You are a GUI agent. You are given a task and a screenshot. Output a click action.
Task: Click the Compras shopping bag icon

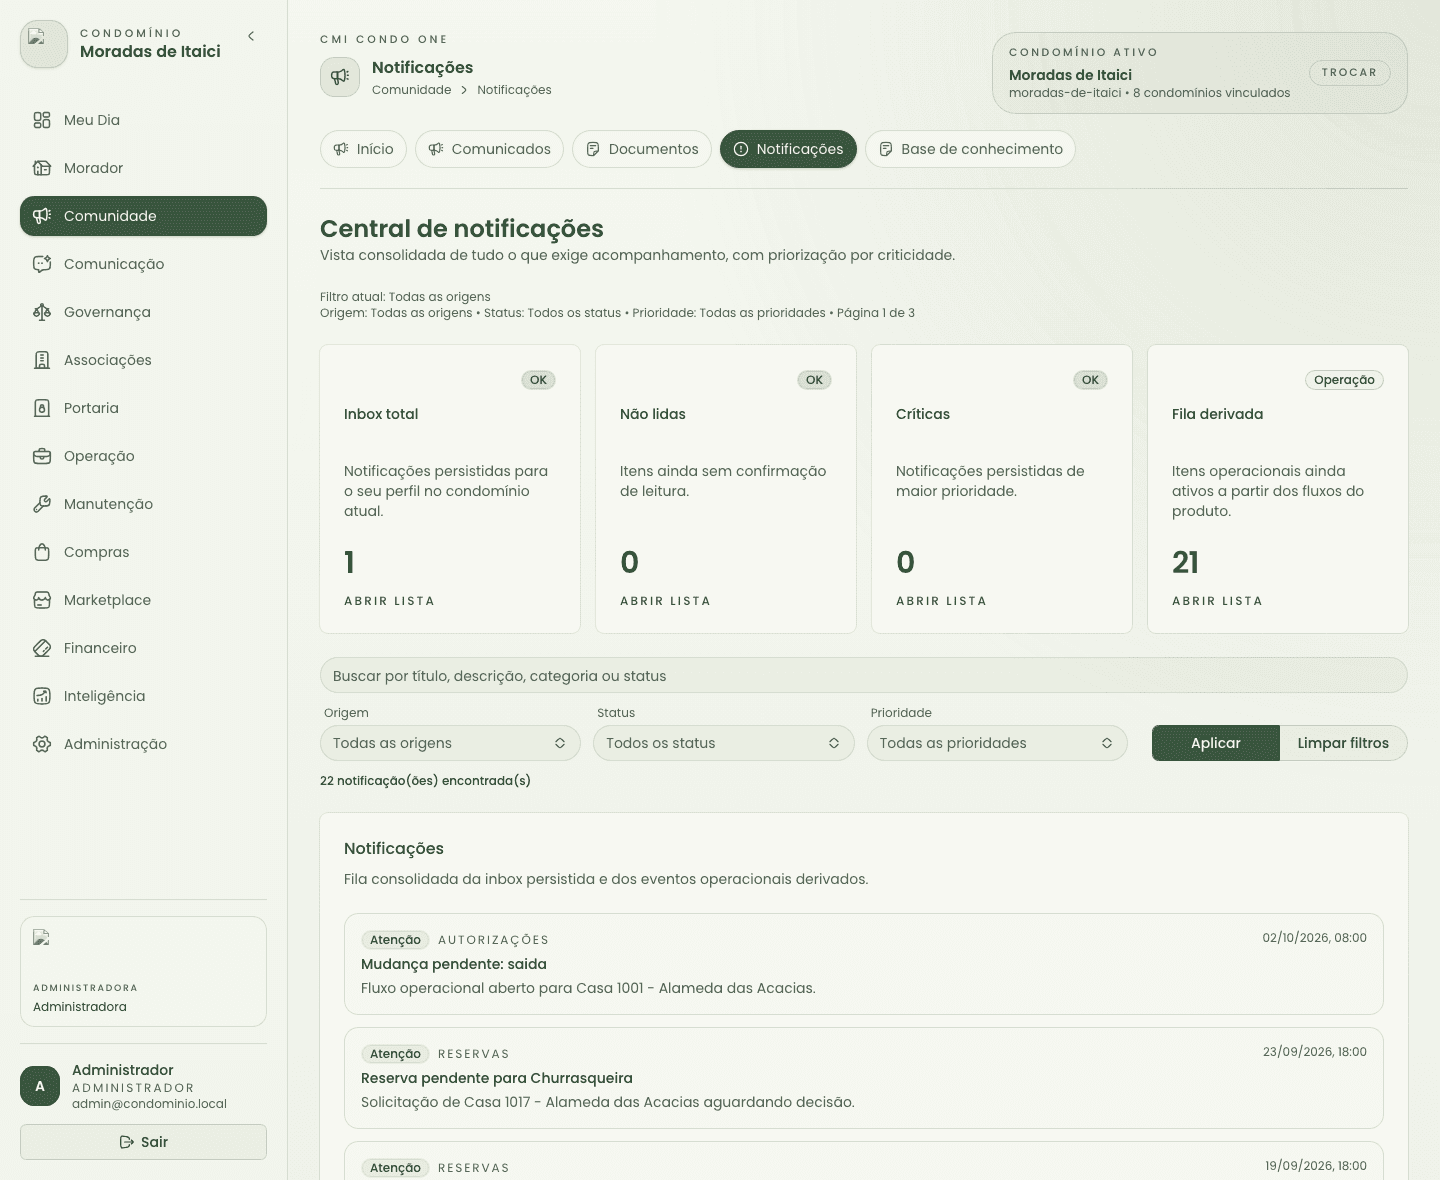42,552
